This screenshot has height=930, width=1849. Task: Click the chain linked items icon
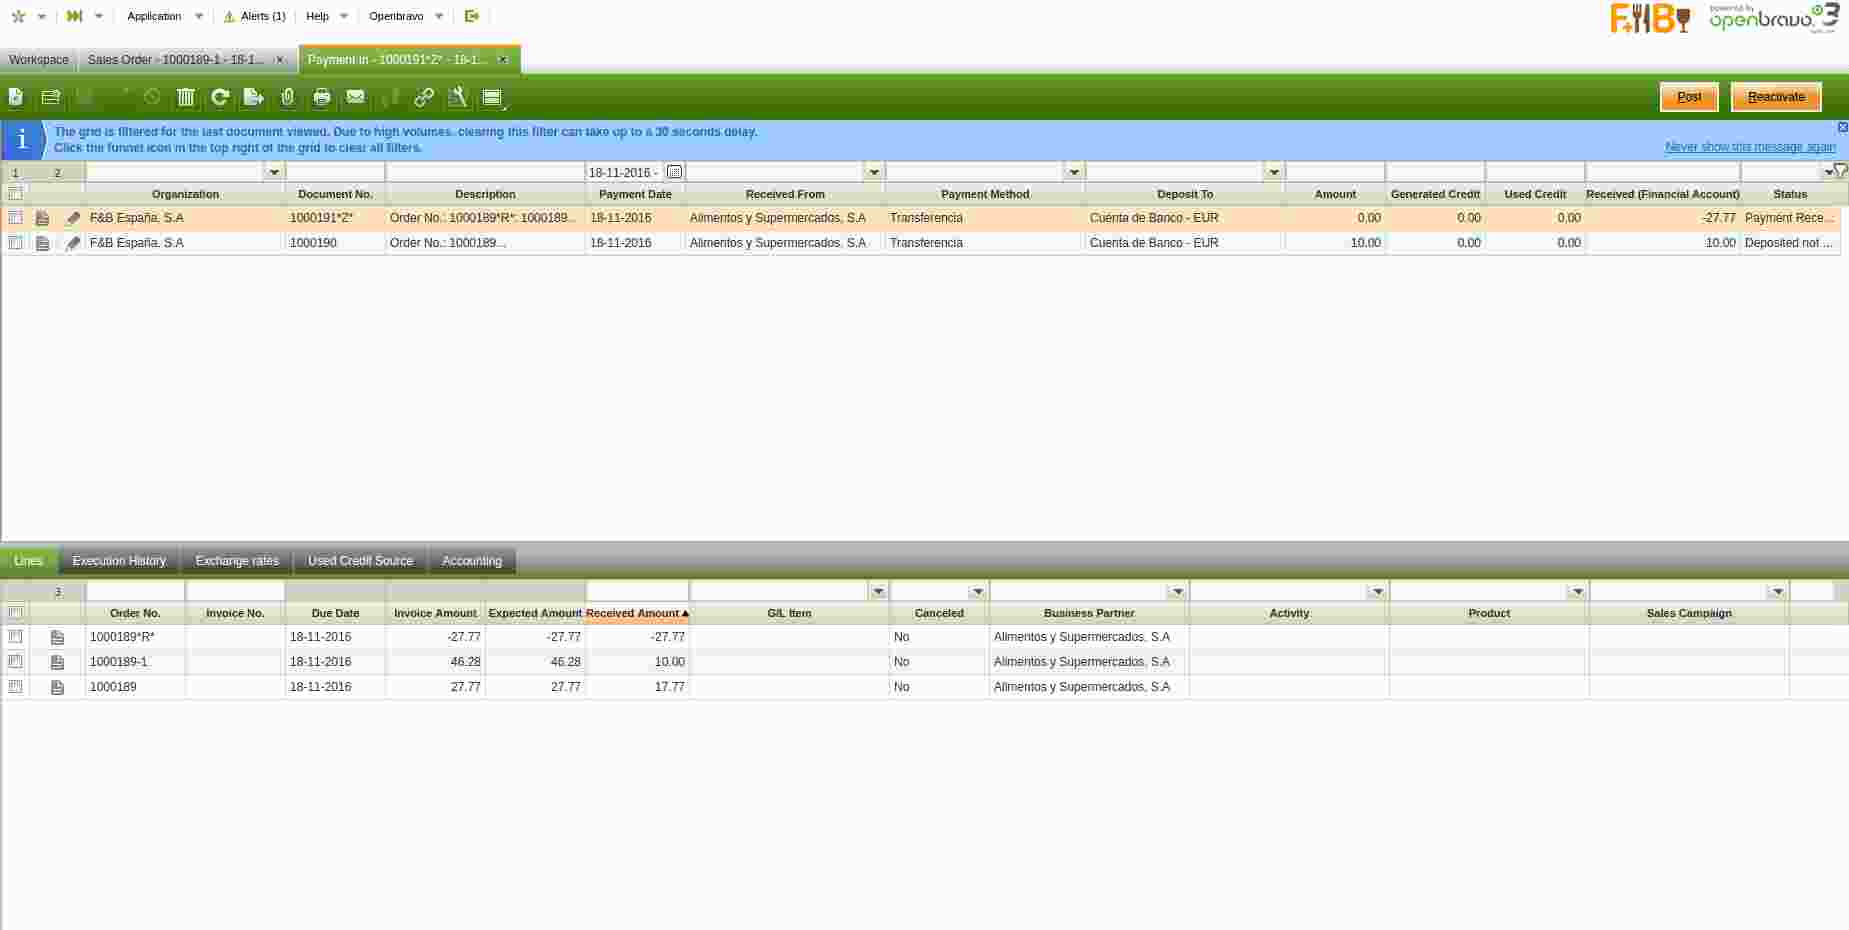tap(424, 97)
